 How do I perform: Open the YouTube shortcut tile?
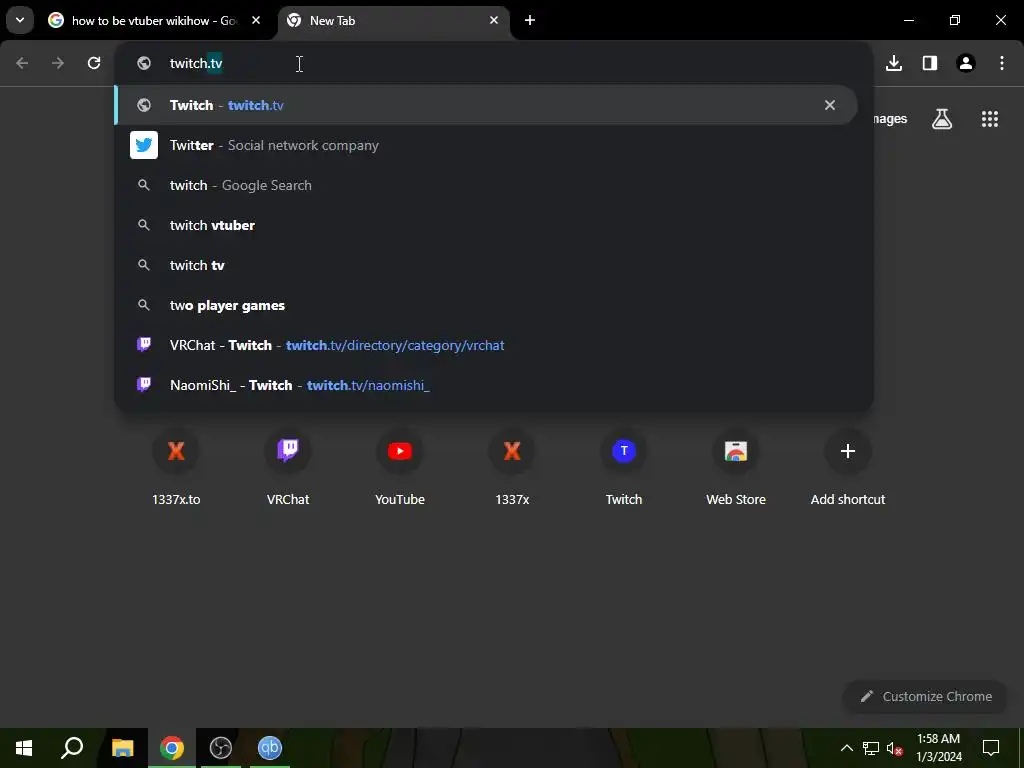(400, 470)
